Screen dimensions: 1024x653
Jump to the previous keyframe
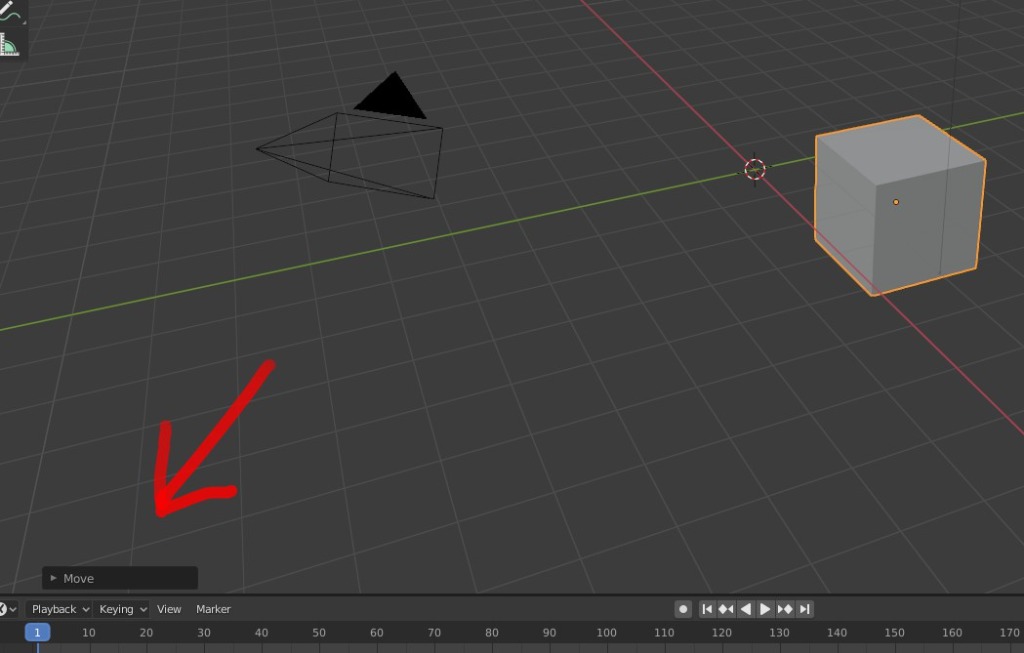pos(726,609)
